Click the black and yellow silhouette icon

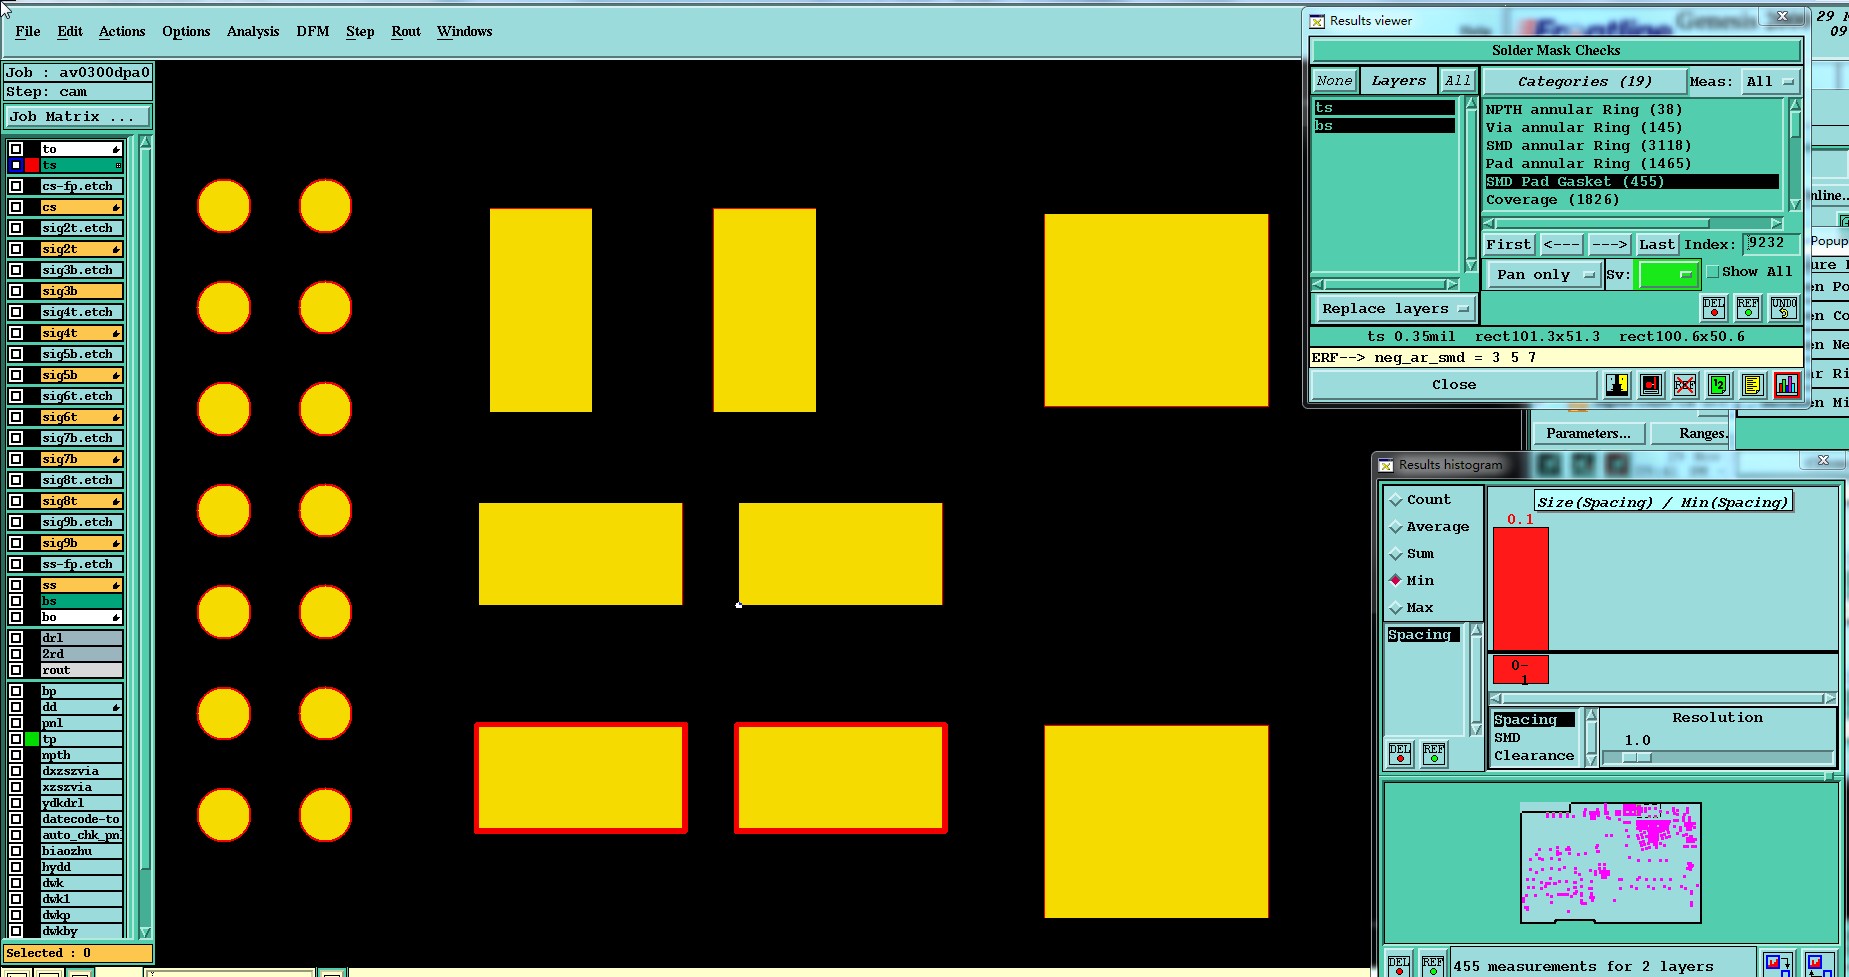(x=1617, y=385)
